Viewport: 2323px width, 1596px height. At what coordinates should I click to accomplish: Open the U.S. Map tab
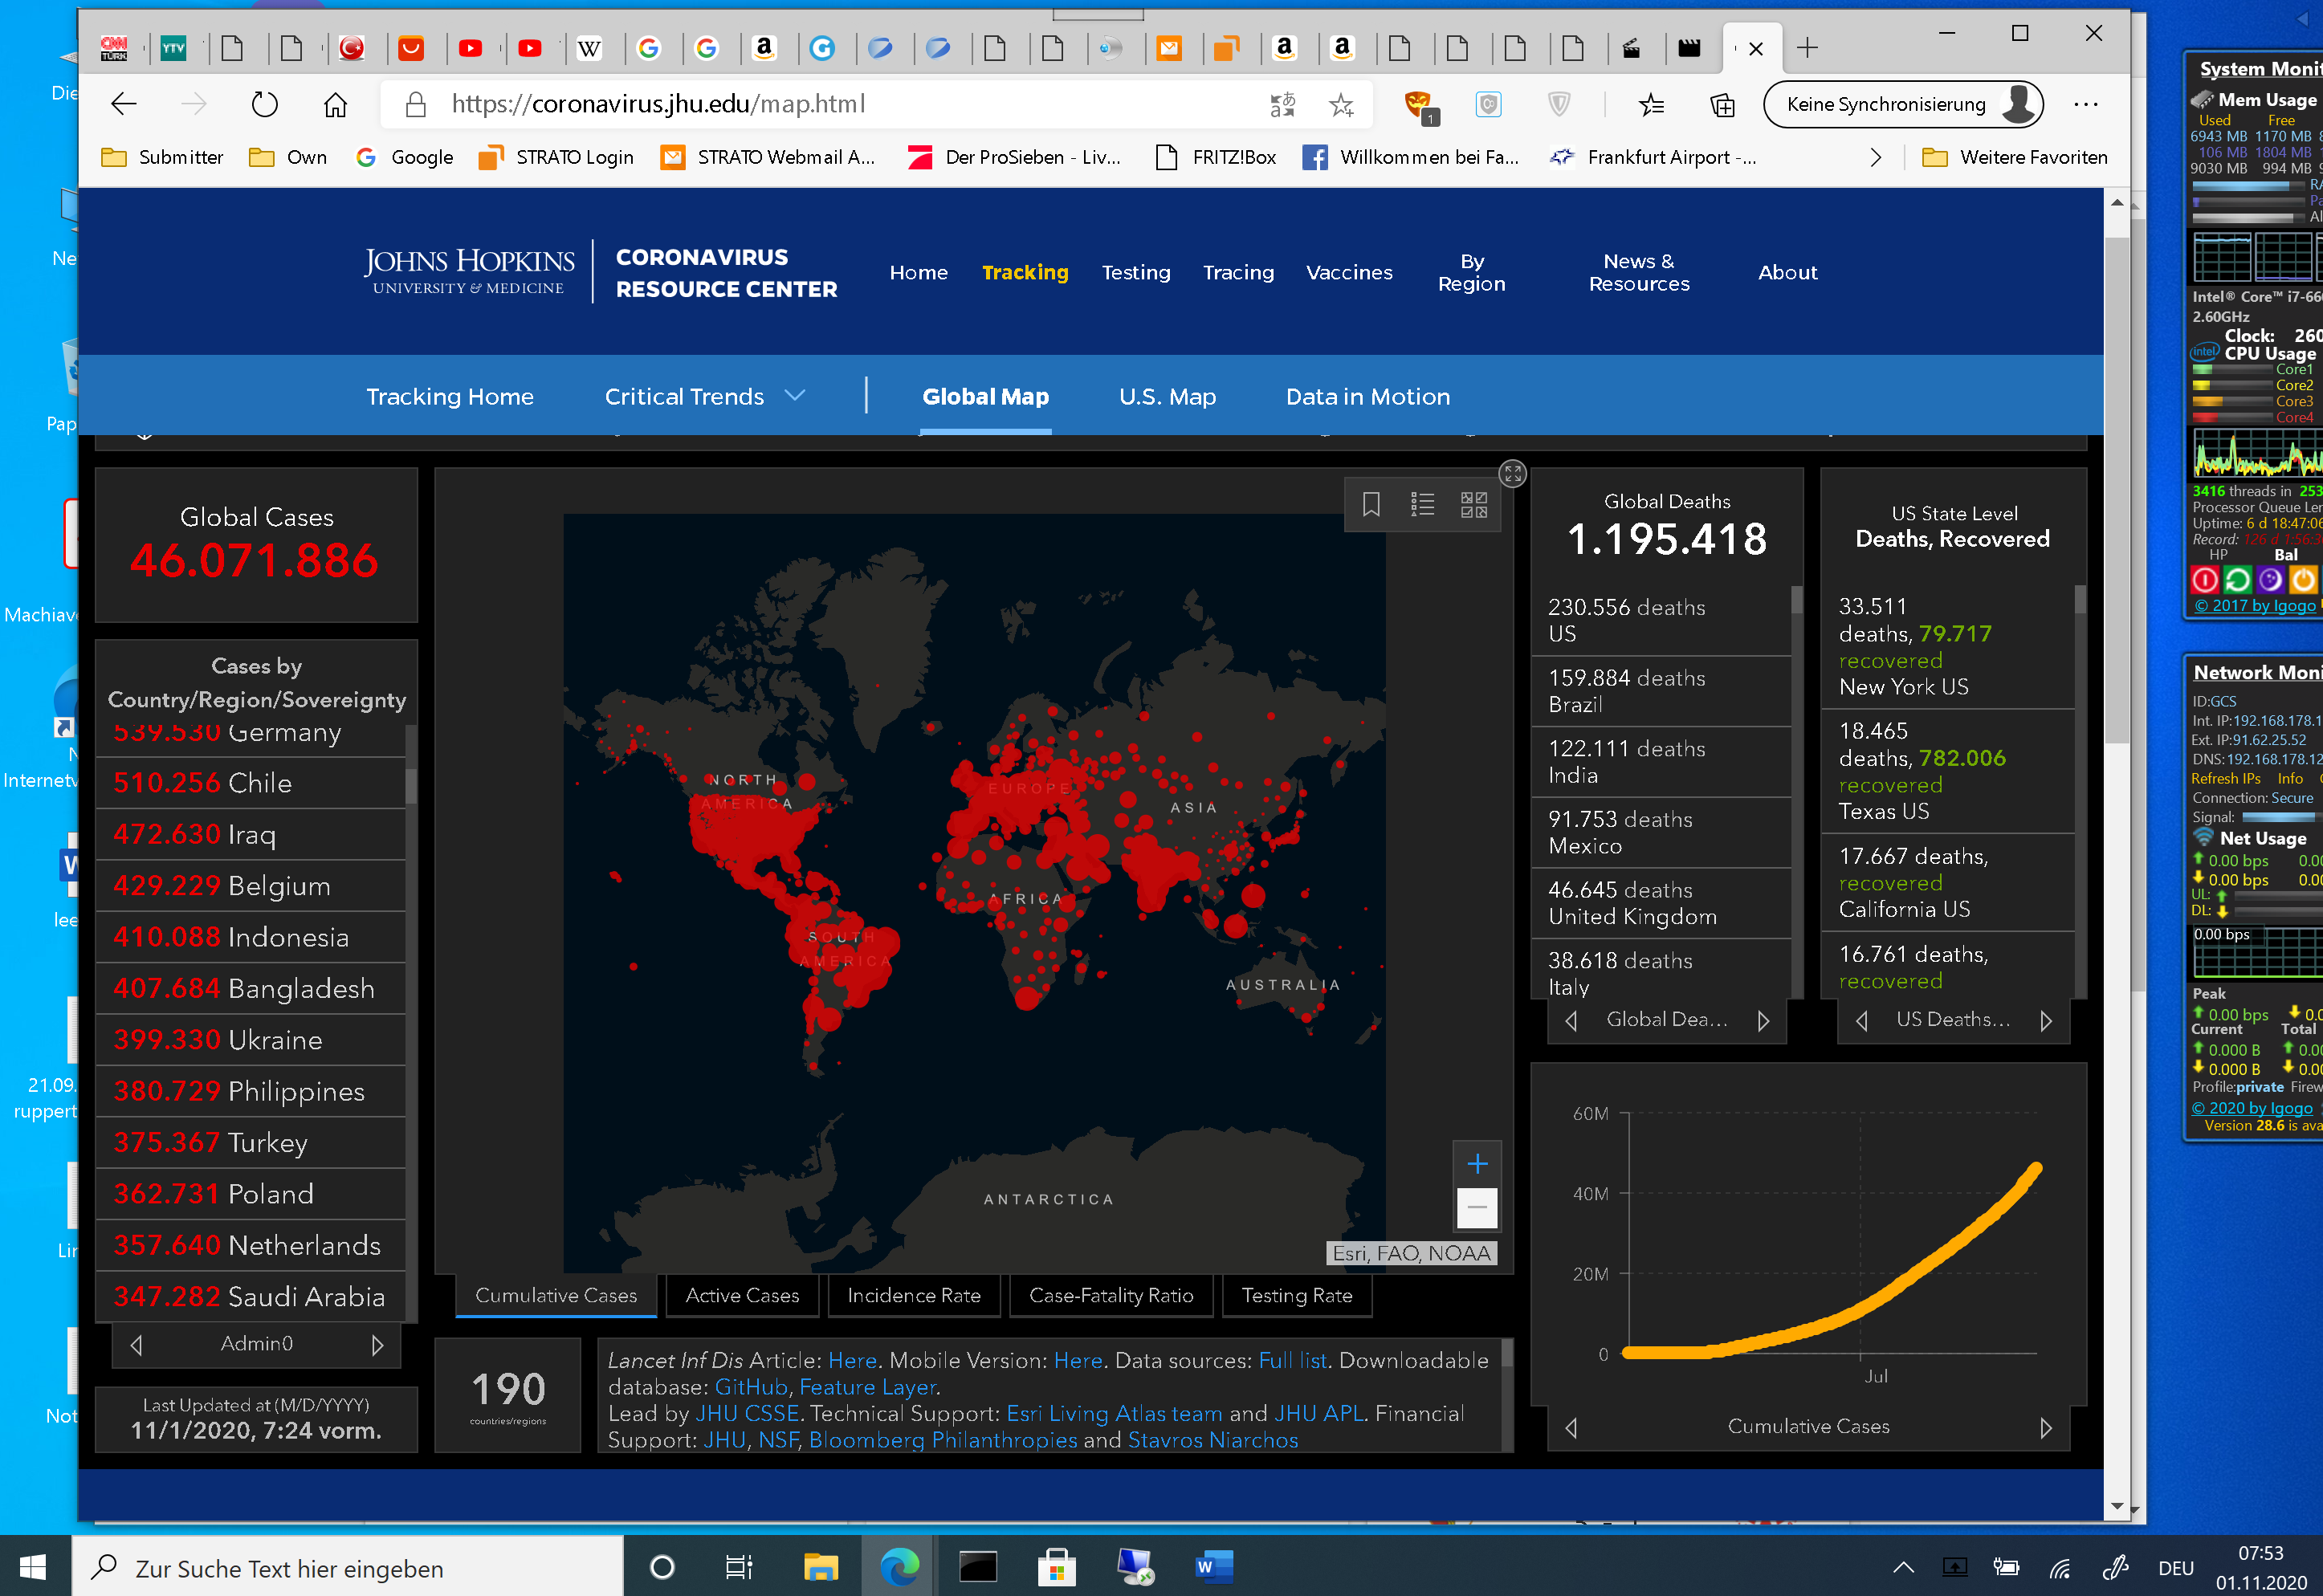point(1167,397)
